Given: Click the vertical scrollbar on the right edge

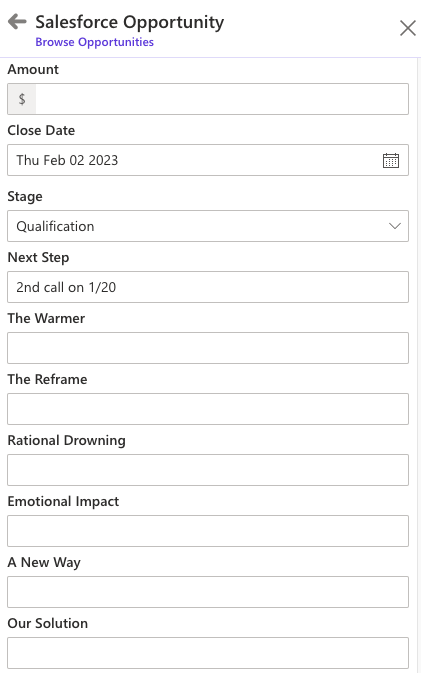Looking at the screenshot, I should pos(419,365).
